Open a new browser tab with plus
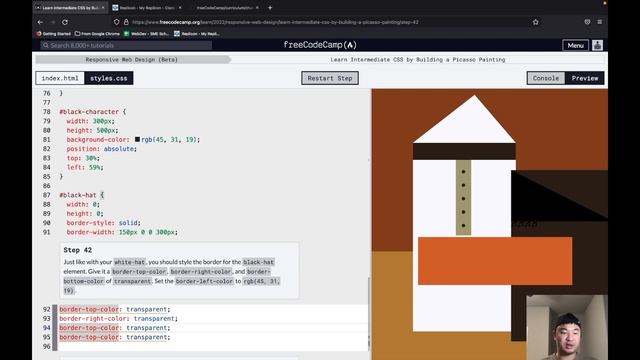The width and height of the screenshot is (640, 360). (x=270, y=7)
